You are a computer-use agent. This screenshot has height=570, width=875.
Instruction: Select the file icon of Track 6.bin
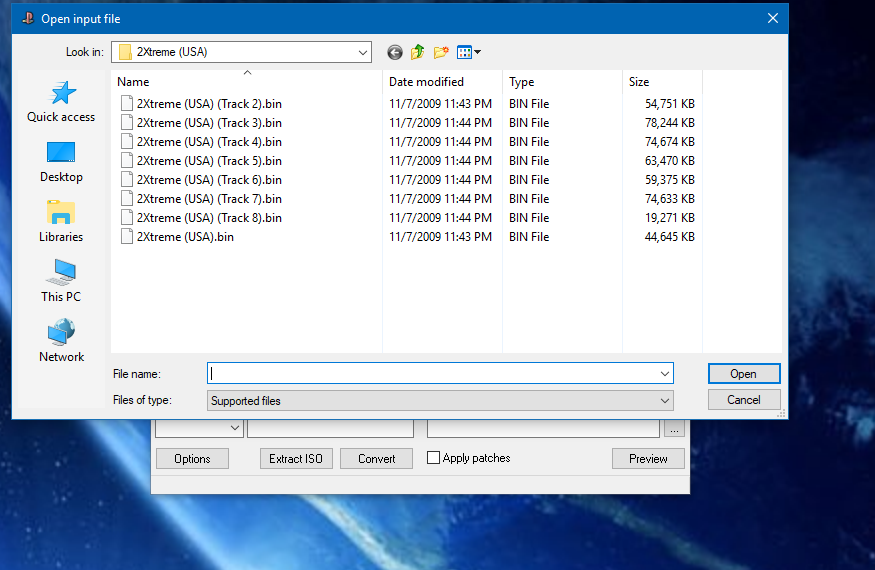127,180
